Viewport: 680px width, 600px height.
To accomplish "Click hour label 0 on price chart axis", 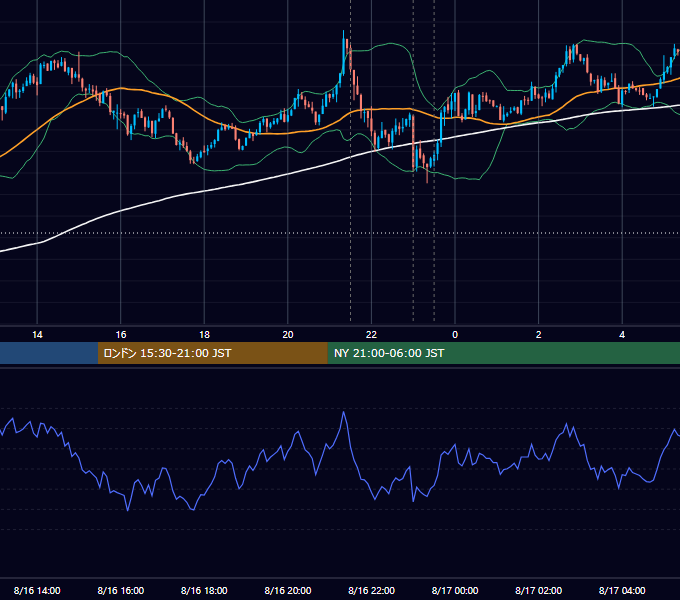I will pyautogui.click(x=455, y=335).
